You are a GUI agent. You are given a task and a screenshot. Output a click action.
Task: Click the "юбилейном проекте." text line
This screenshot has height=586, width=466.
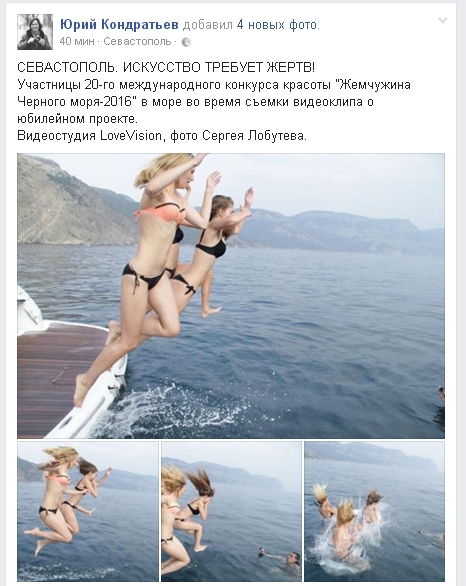[x=78, y=119]
